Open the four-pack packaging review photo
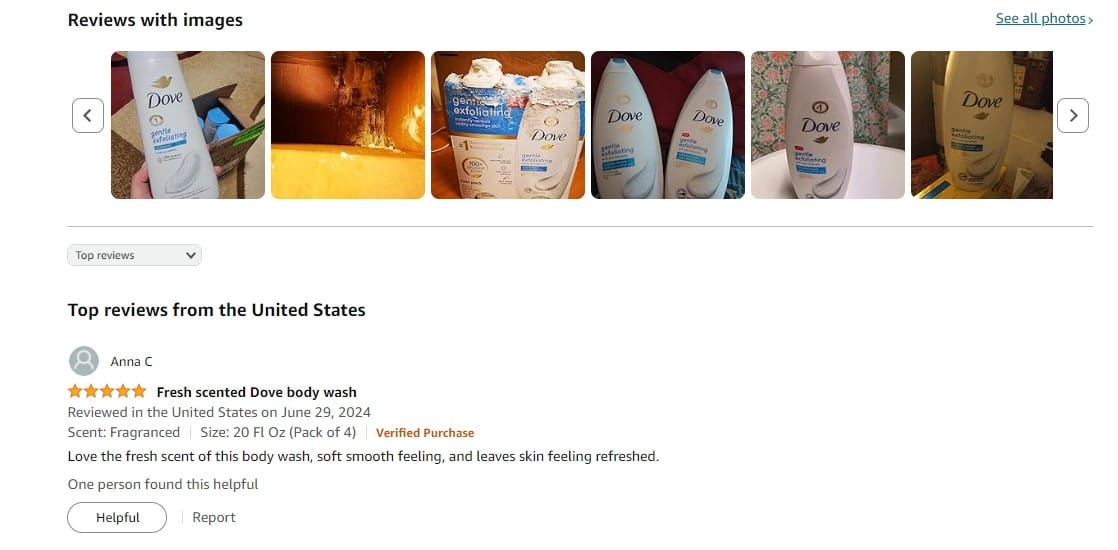 point(508,125)
